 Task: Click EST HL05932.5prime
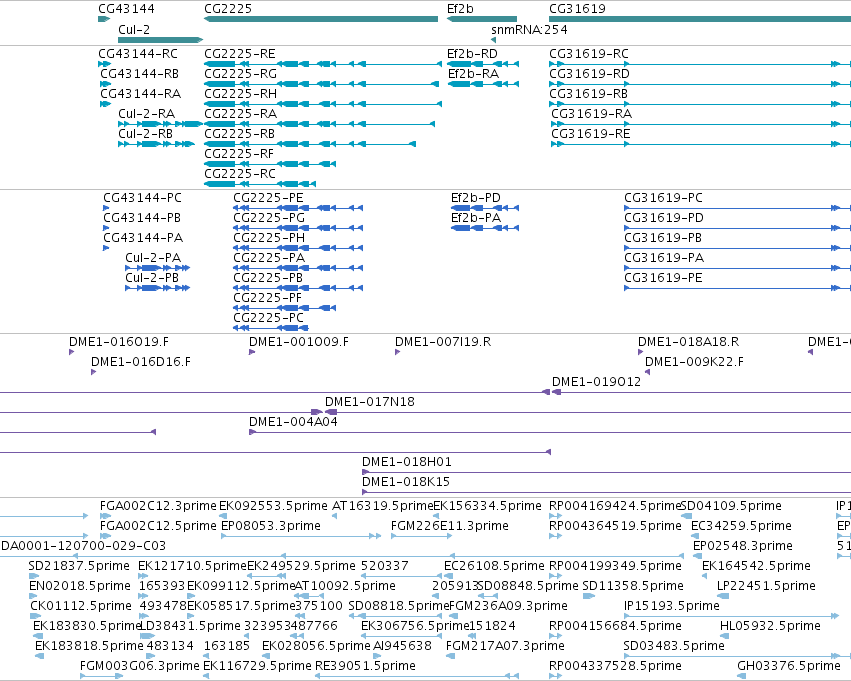(770, 627)
